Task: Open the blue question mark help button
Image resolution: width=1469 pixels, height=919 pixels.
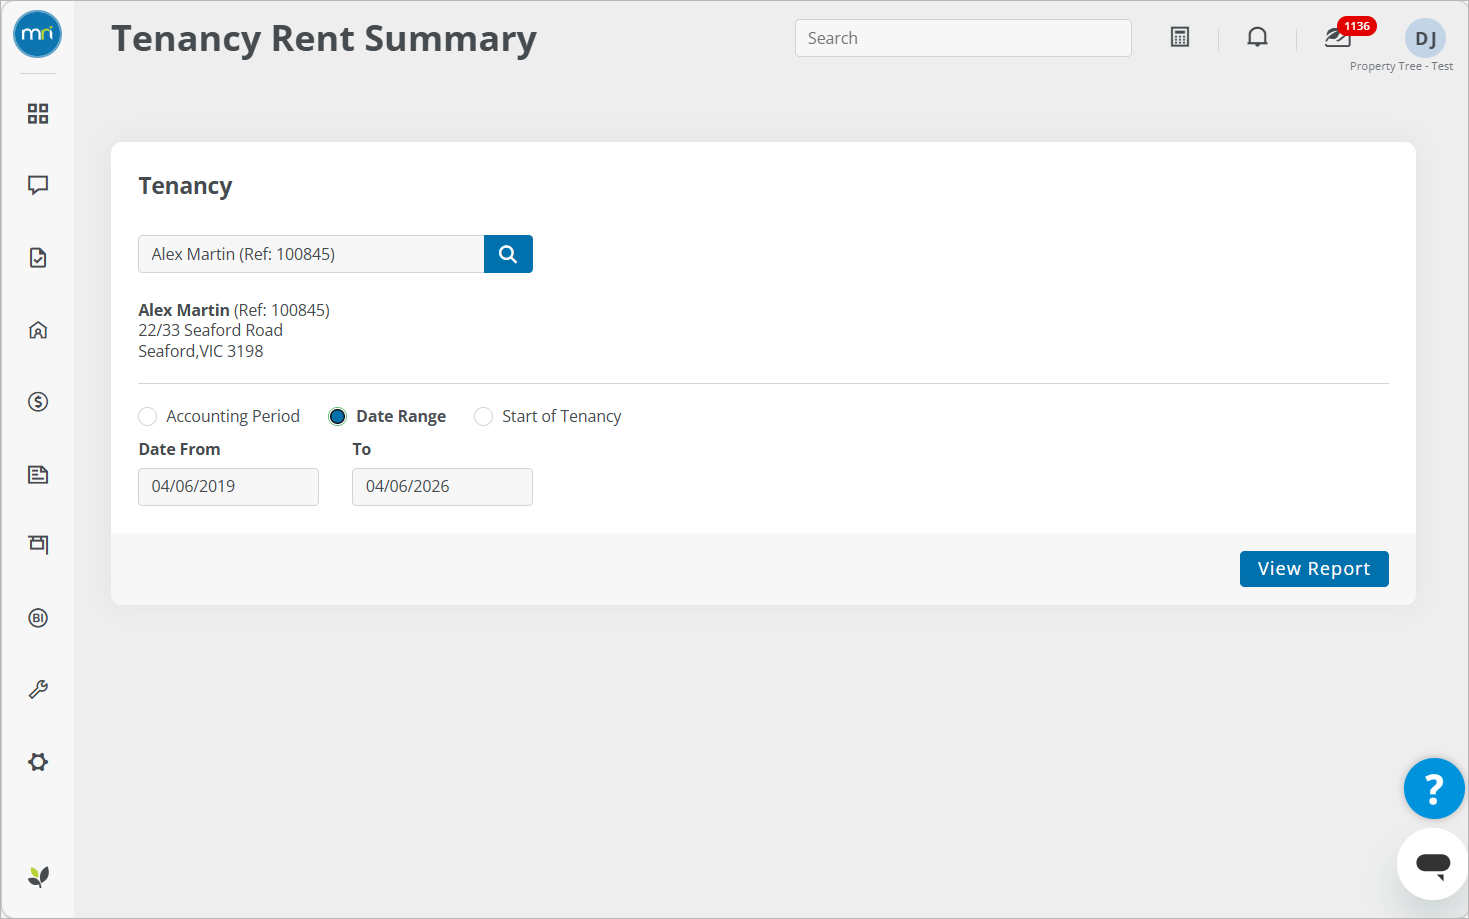Action: (x=1434, y=788)
